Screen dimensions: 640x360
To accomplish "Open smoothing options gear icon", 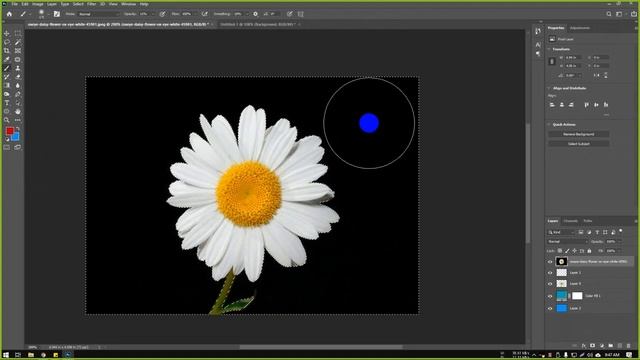I will click(x=256, y=14).
